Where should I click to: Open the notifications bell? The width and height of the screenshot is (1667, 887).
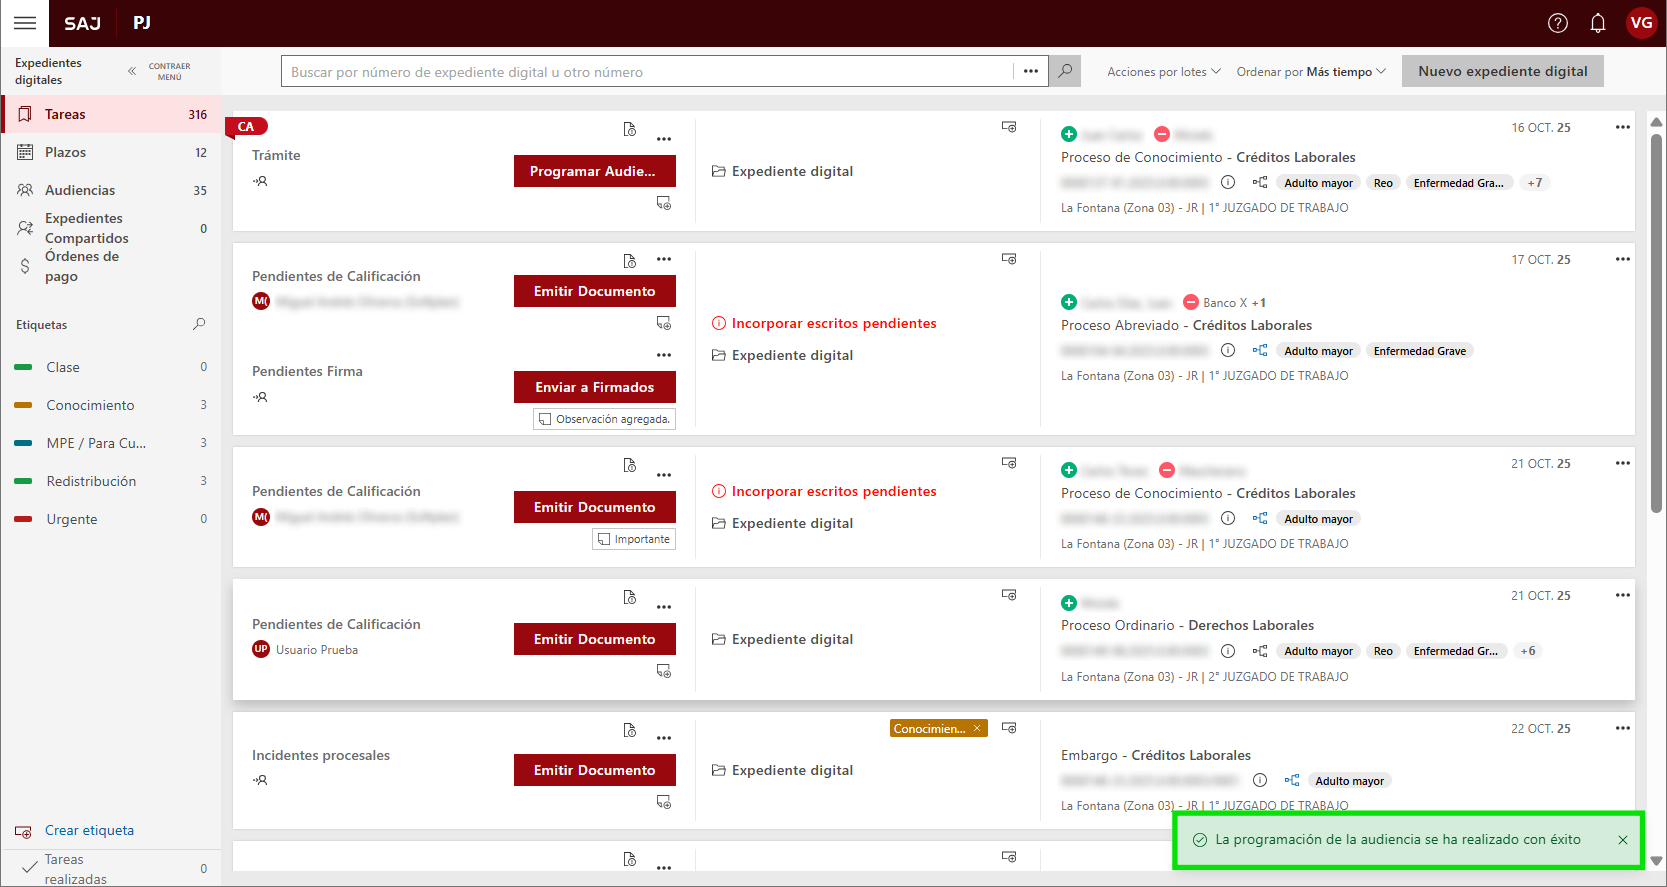[x=1598, y=23]
